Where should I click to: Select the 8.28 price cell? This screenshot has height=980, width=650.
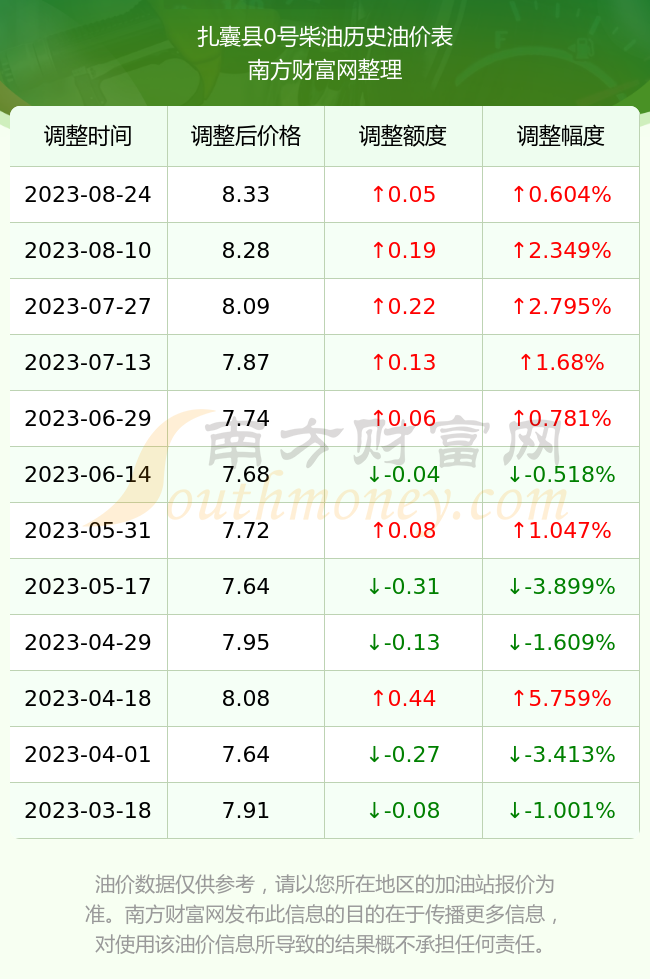click(x=246, y=251)
